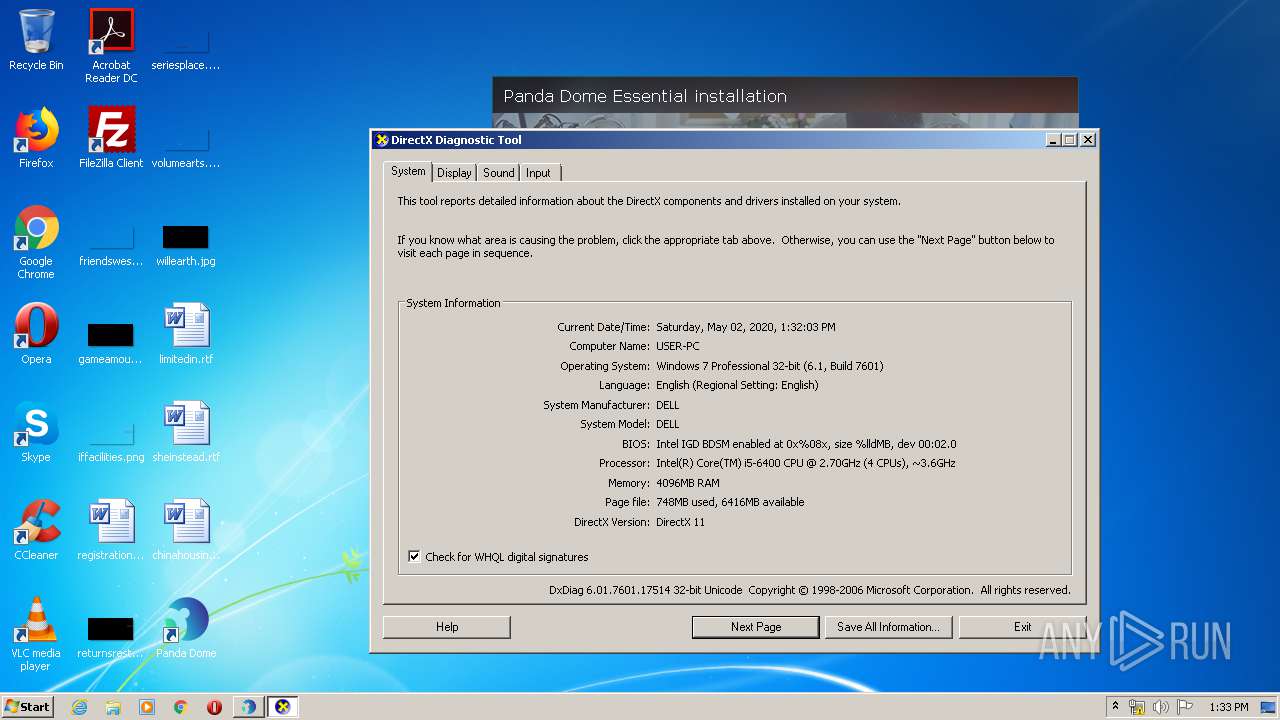The height and width of the screenshot is (720, 1280).
Task: Open the Start menu
Action: [x=28, y=707]
